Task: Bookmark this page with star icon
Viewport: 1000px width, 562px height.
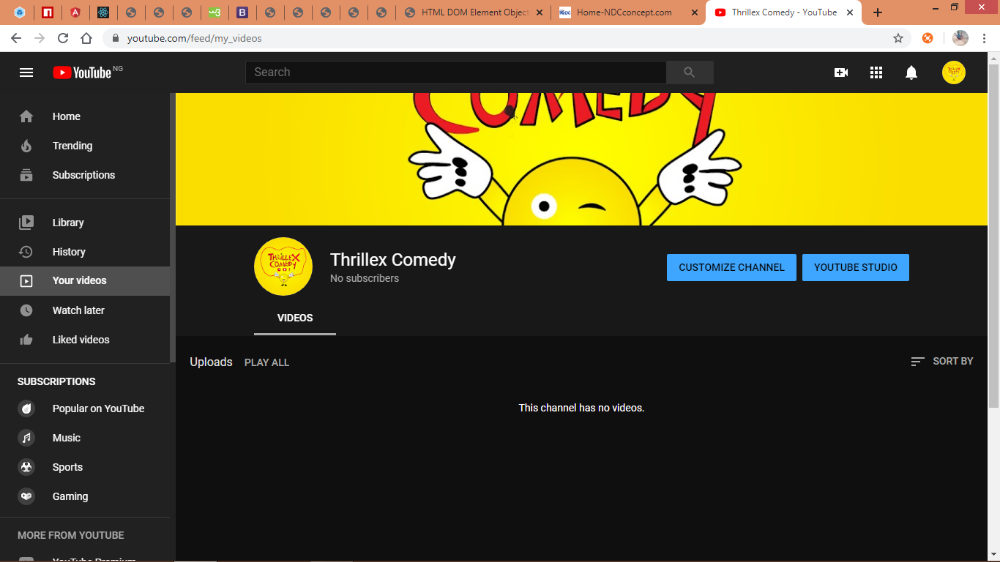Action: [898, 38]
